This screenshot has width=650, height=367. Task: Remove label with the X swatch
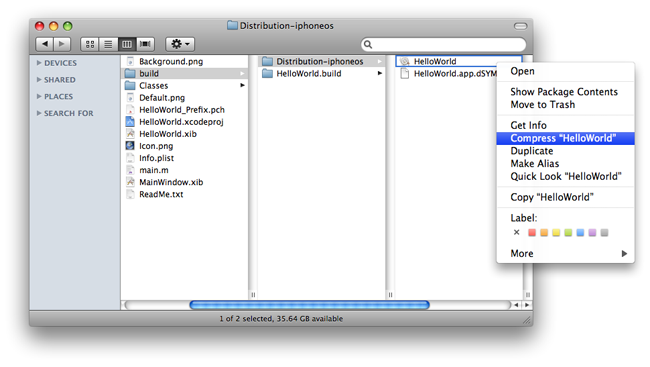pos(516,232)
